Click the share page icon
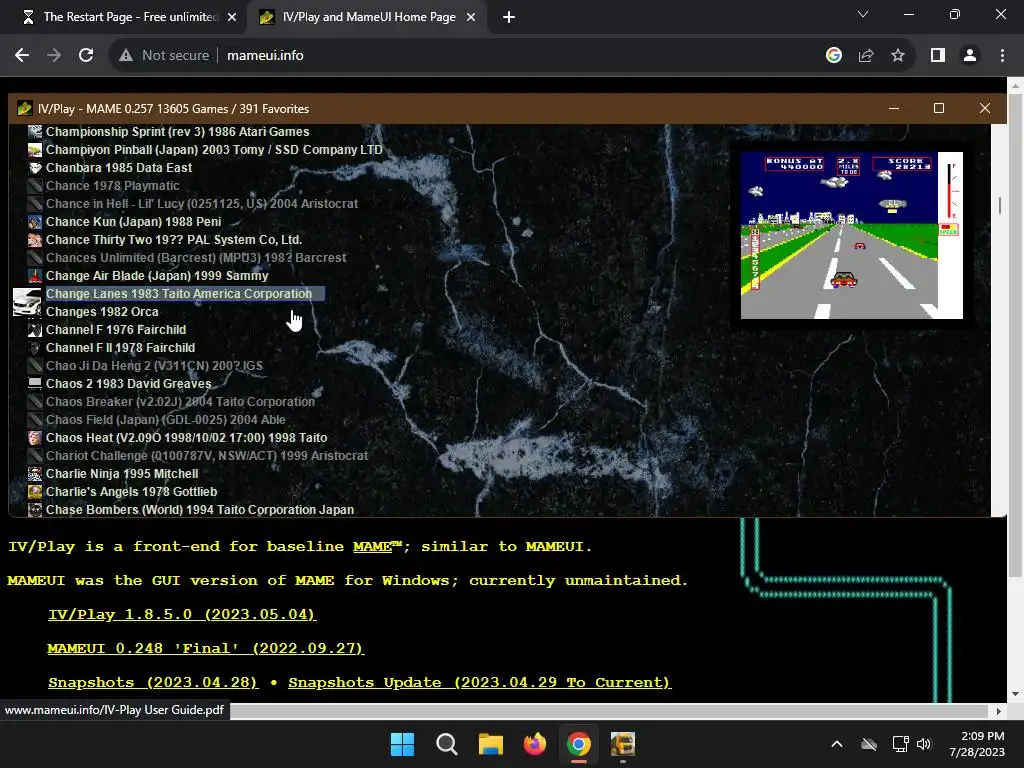This screenshot has height=768, width=1024. pyautogui.click(x=866, y=56)
